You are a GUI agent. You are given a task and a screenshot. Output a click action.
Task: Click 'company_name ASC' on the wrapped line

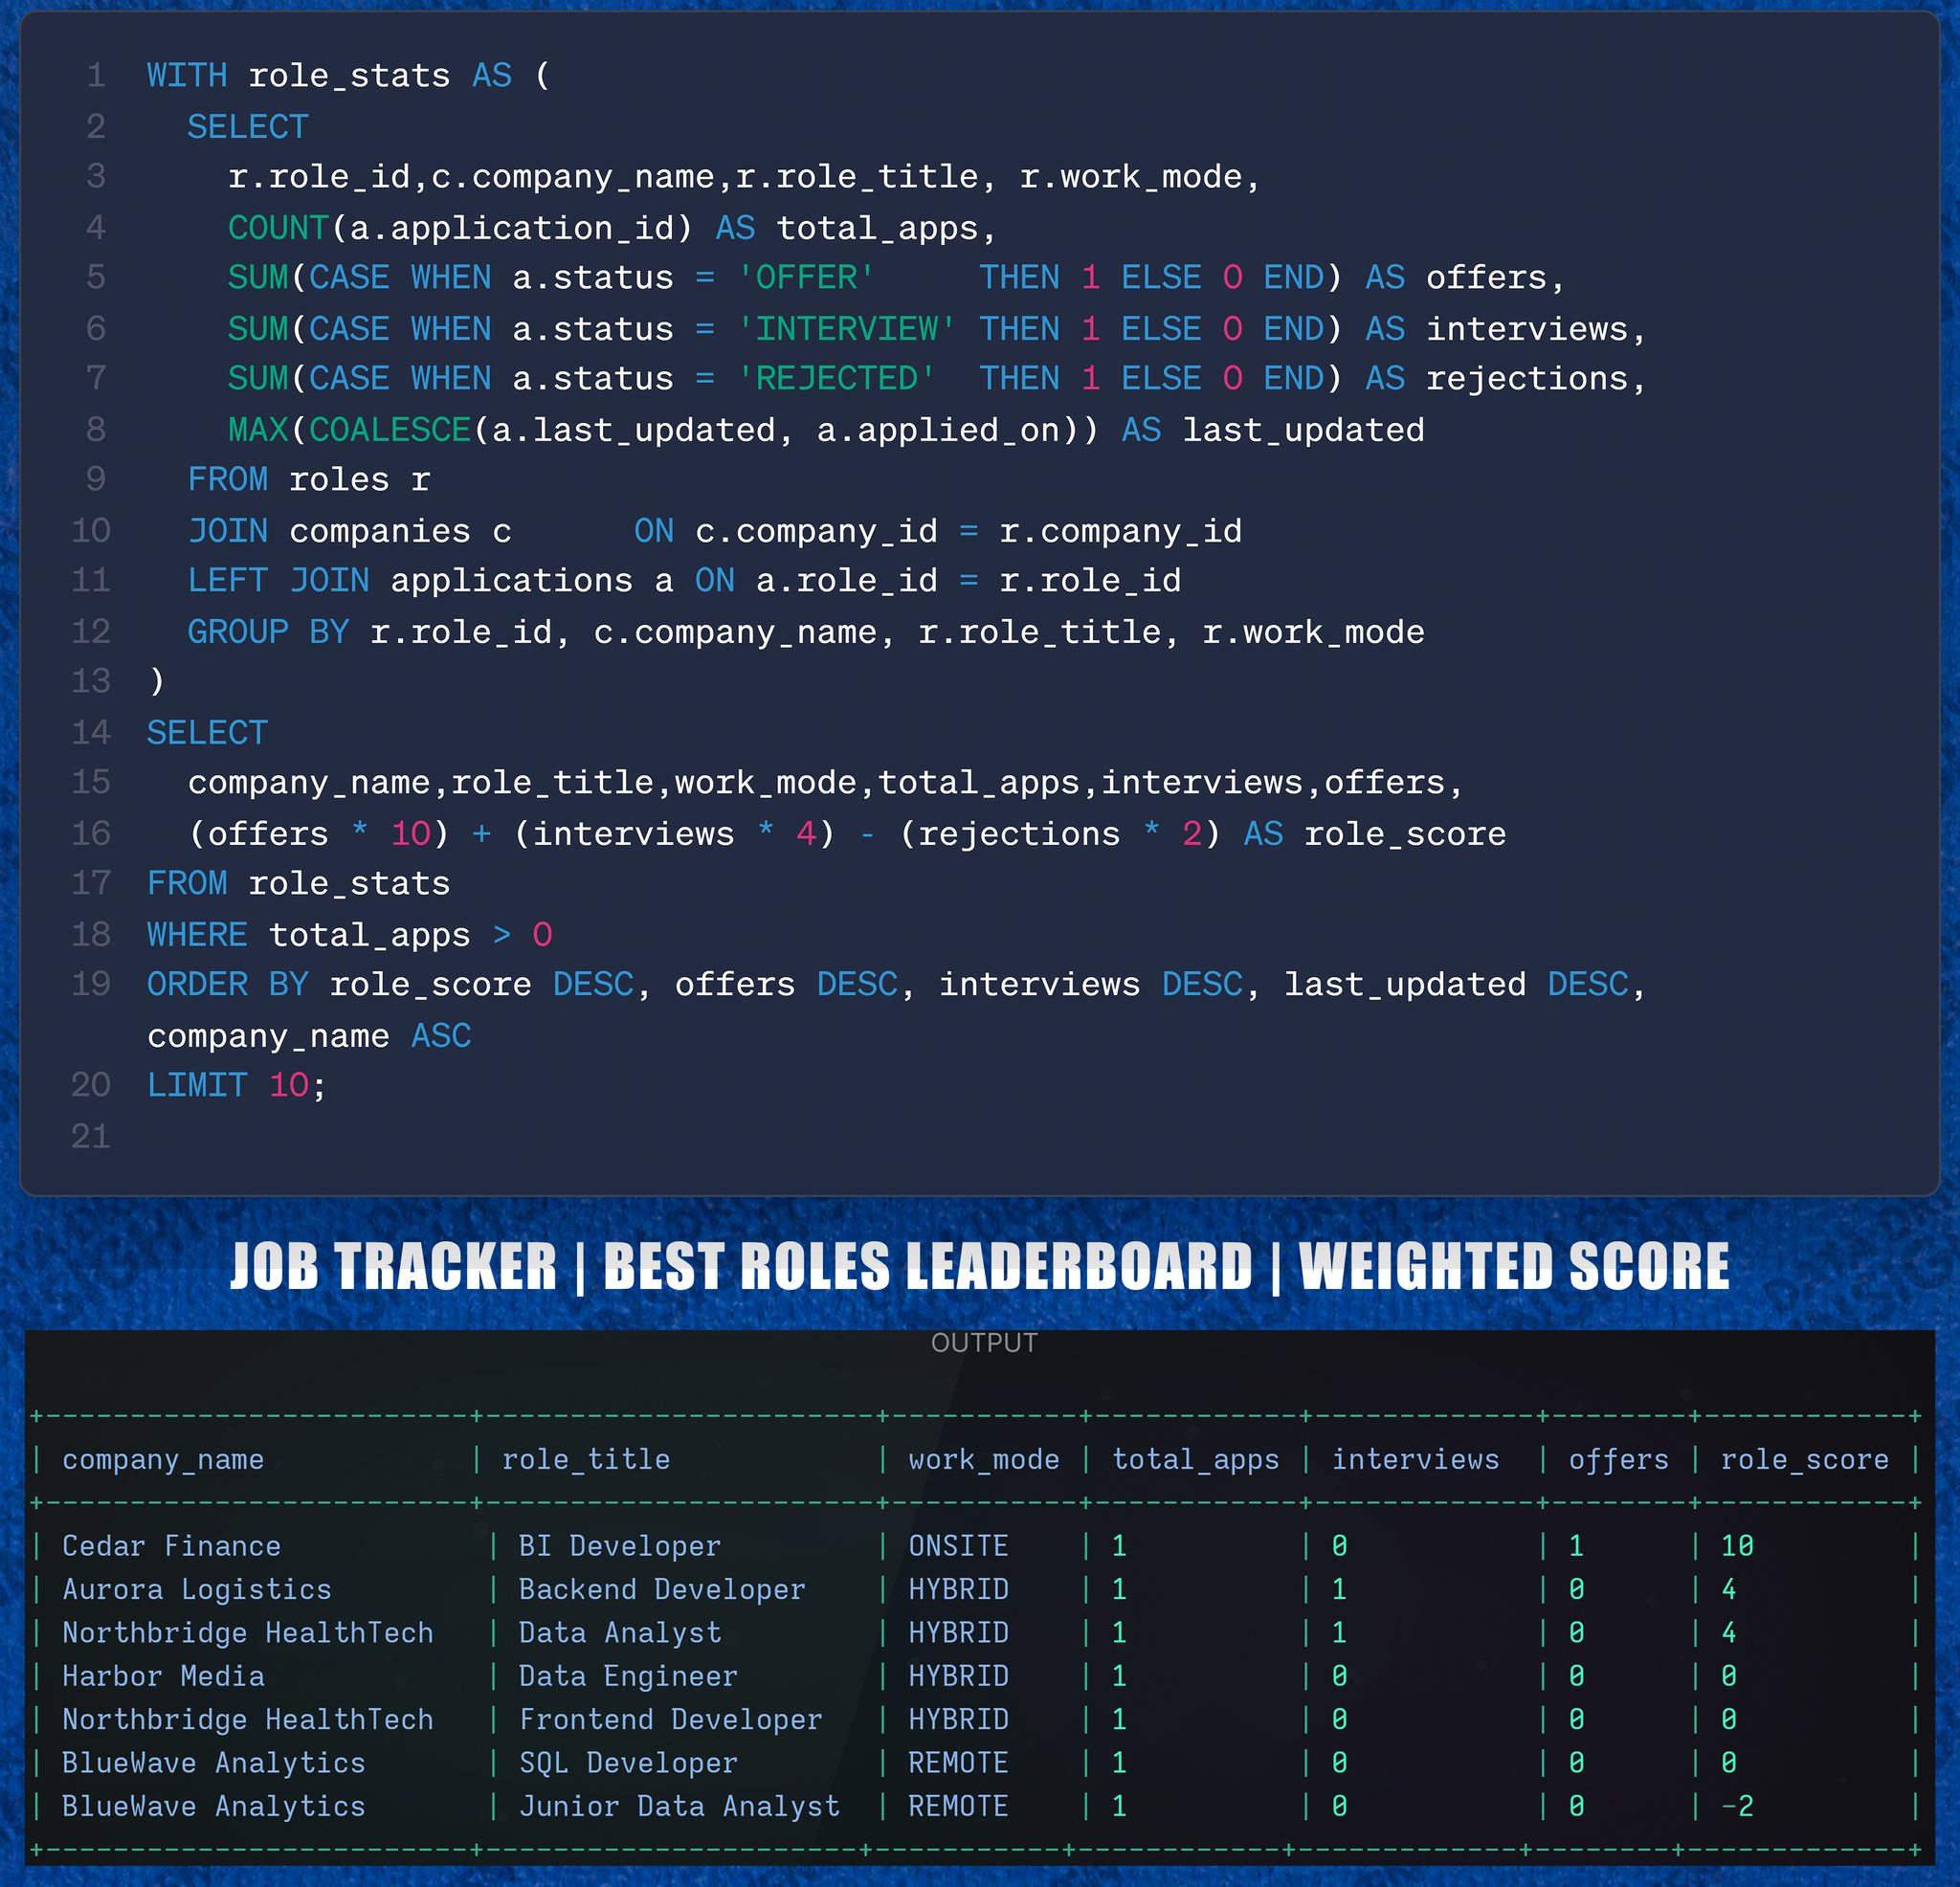tap(309, 1036)
